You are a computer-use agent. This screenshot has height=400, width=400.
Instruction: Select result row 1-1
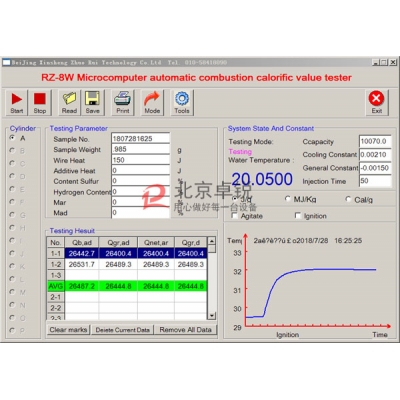coord(127,253)
